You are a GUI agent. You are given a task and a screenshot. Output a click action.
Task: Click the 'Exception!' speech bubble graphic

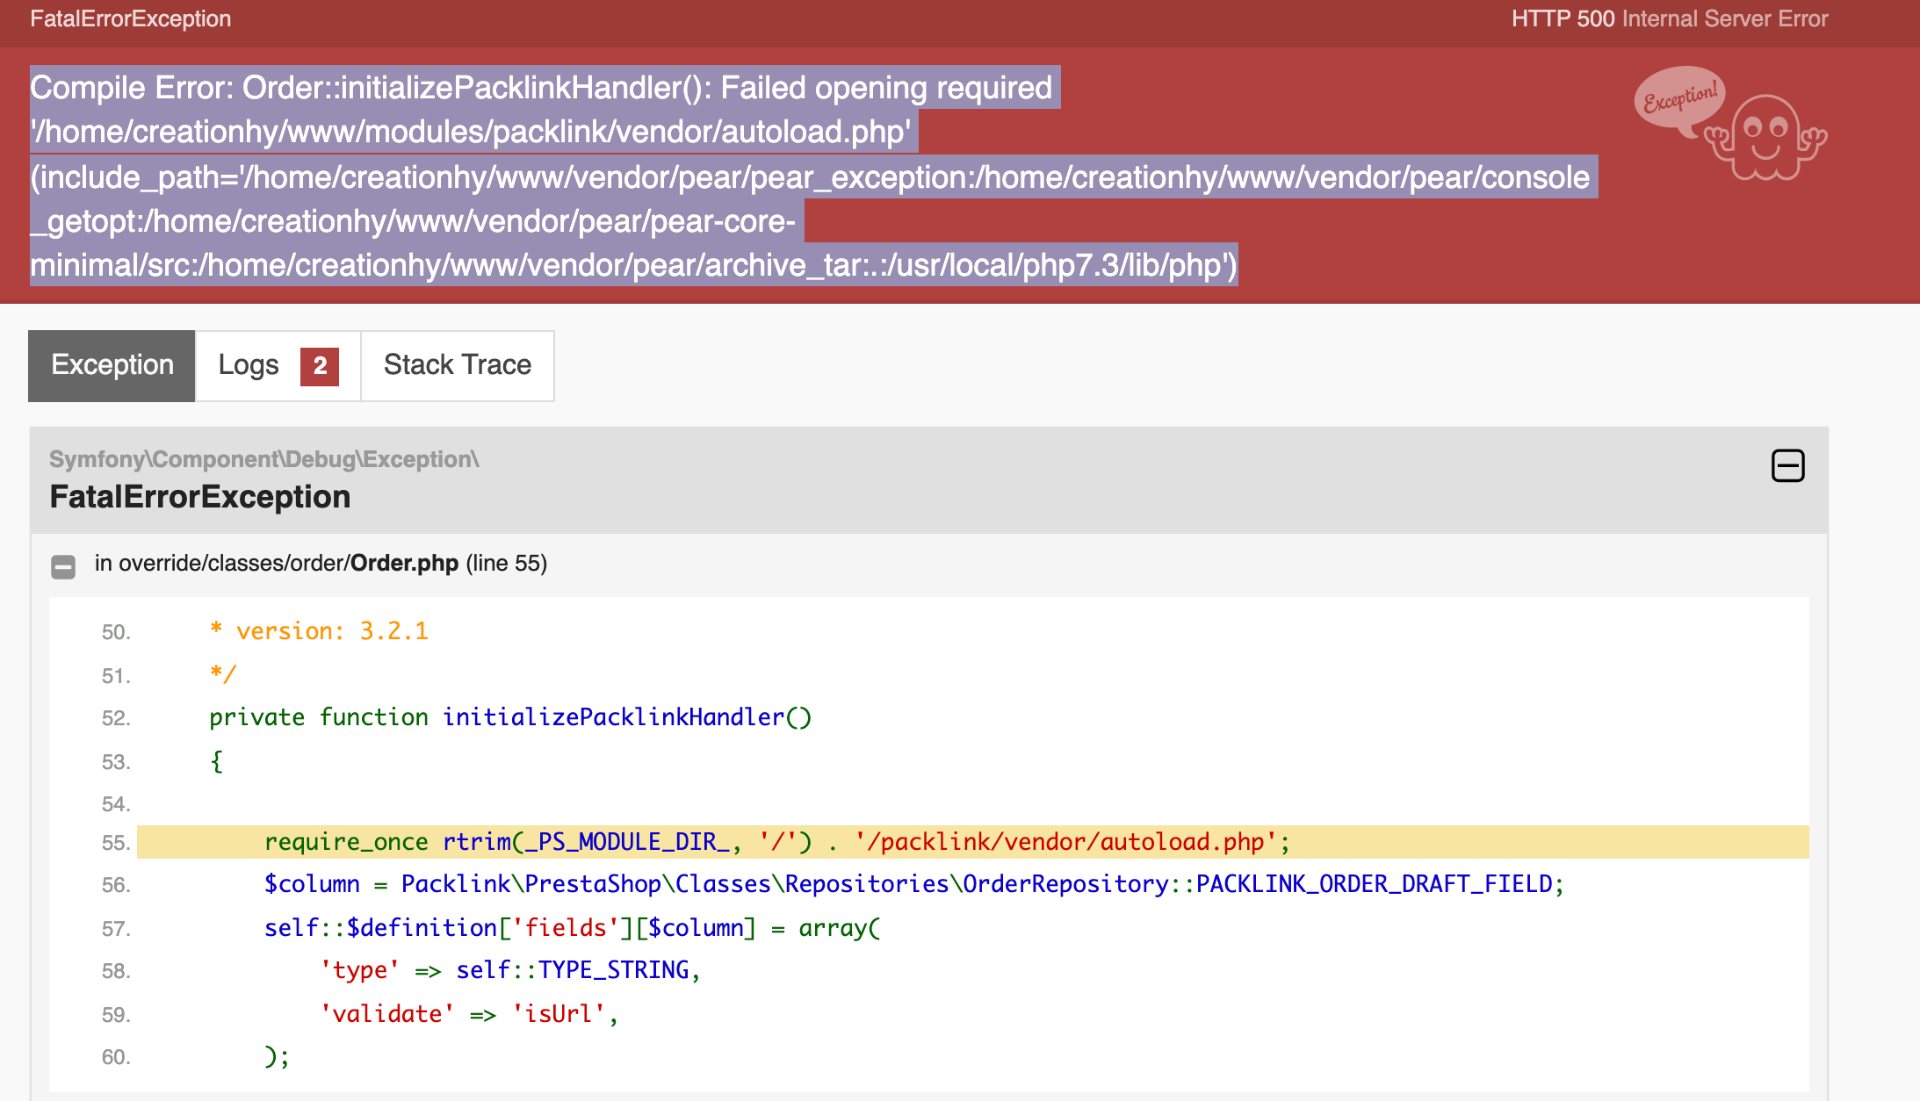[x=1680, y=99]
